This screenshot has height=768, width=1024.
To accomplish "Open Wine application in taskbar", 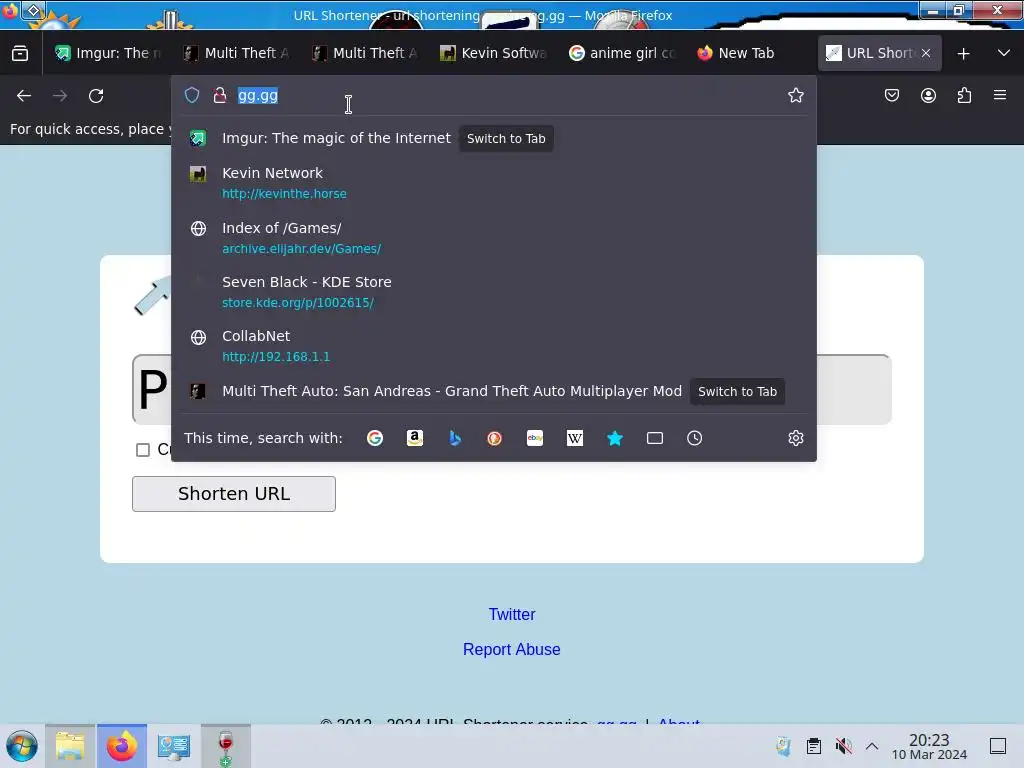I will tap(225, 746).
